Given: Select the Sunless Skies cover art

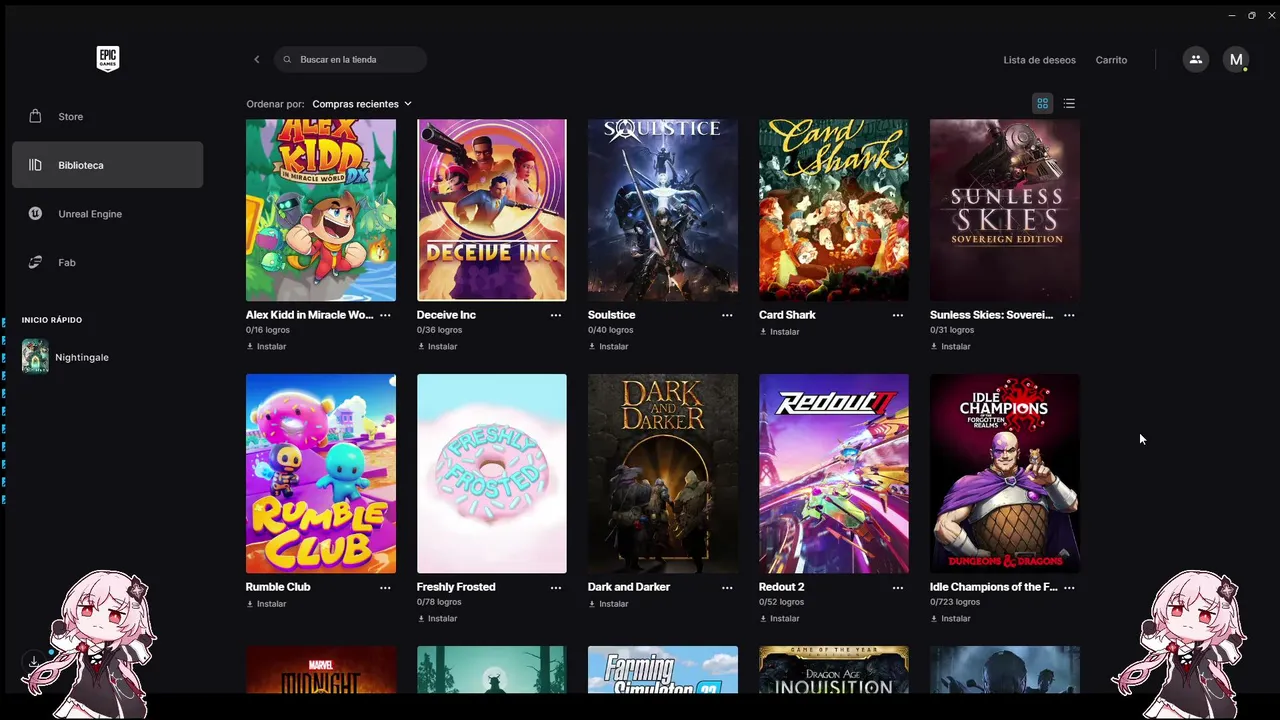Looking at the screenshot, I should click(1005, 210).
